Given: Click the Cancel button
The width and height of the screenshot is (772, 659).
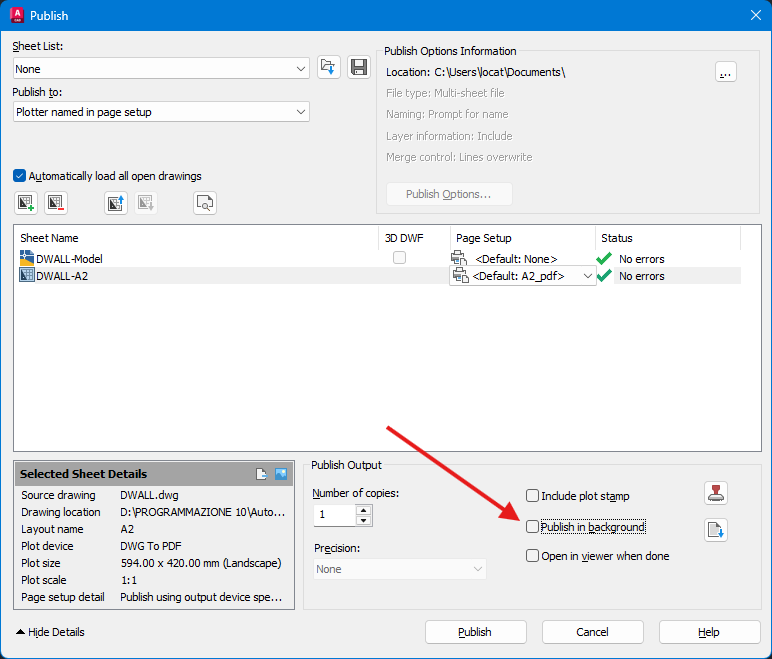Looking at the screenshot, I should click(593, 632).
